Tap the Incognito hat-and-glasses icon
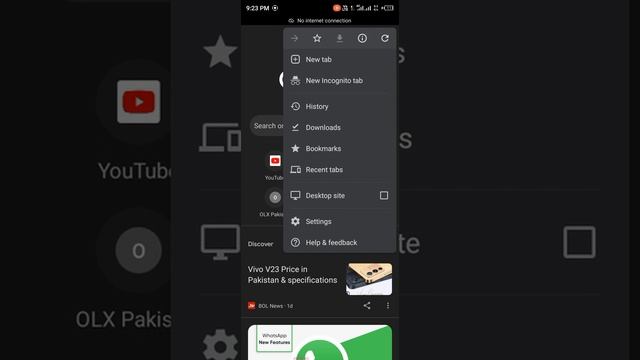The image size is (640, 360). [x=295, y=80]
